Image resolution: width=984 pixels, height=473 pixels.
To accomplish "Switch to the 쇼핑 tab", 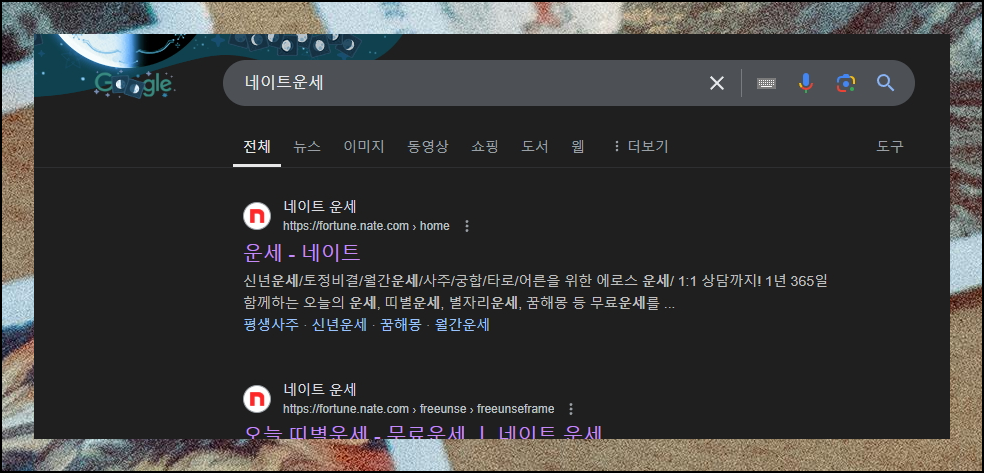I will tap(485, 147).
